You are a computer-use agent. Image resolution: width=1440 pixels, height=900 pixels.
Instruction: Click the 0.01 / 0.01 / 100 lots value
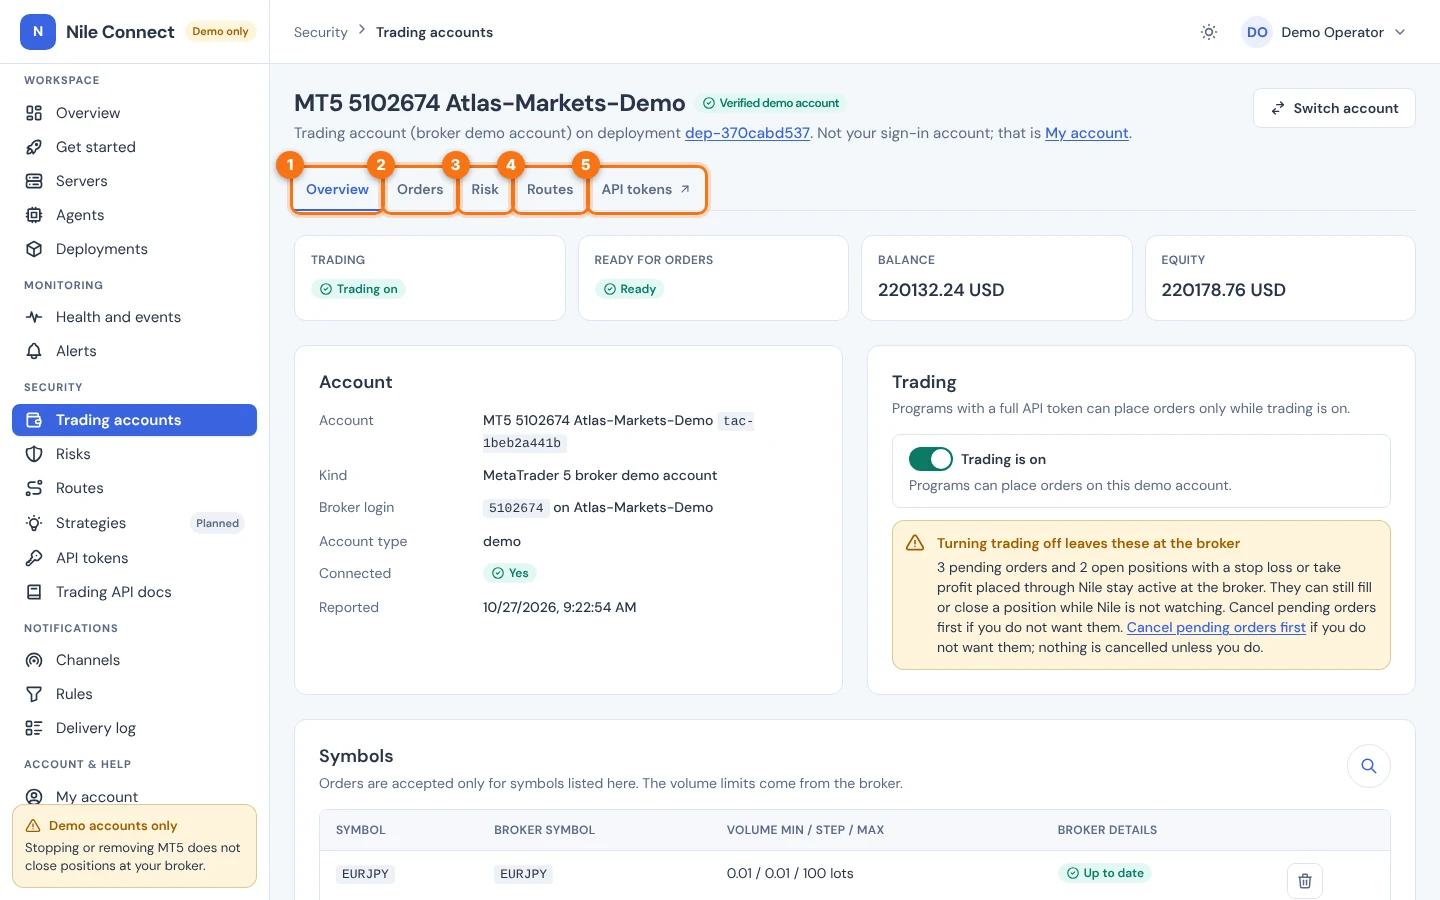(790, 873)
